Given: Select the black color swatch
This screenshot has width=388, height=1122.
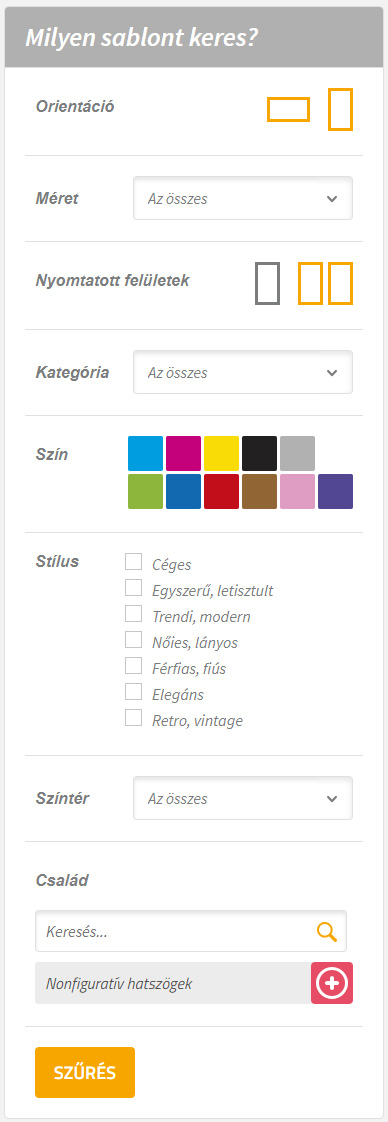Looking at the screenshot, I should 259,453.
